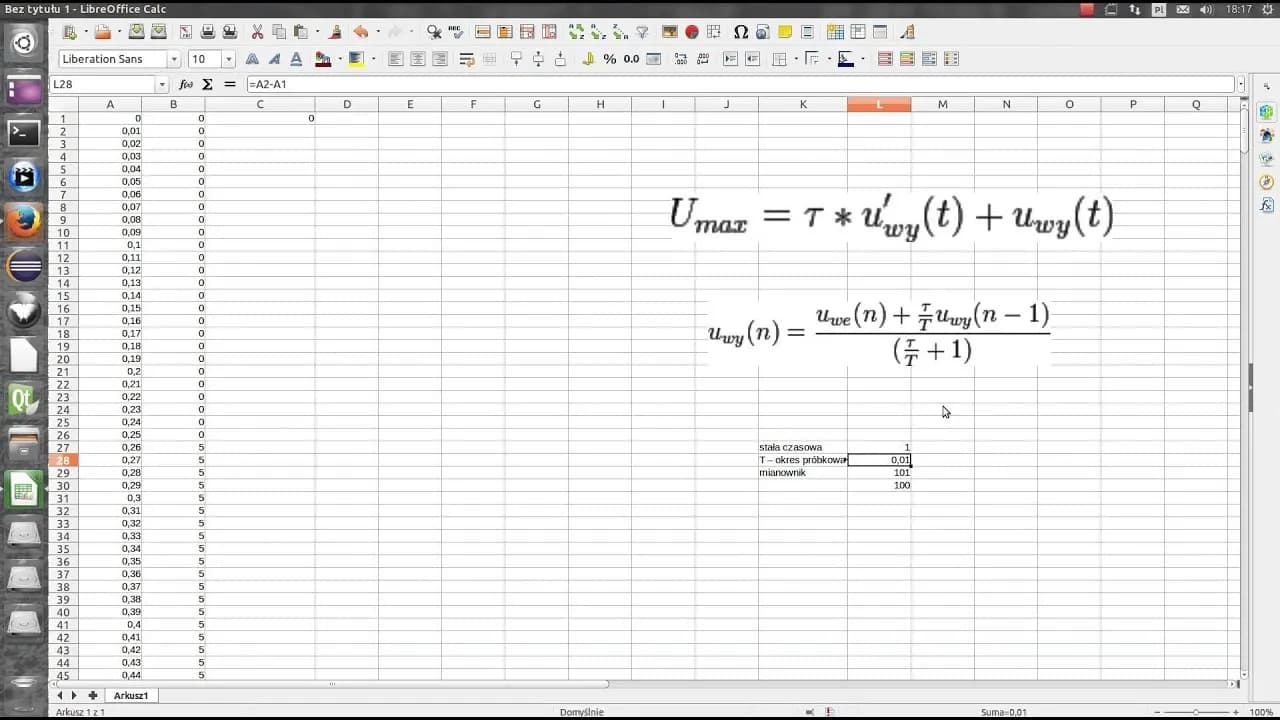Click the Undo arrow icon
Image resolution: width=1280 pixels, height=720 pixels.
361,32
